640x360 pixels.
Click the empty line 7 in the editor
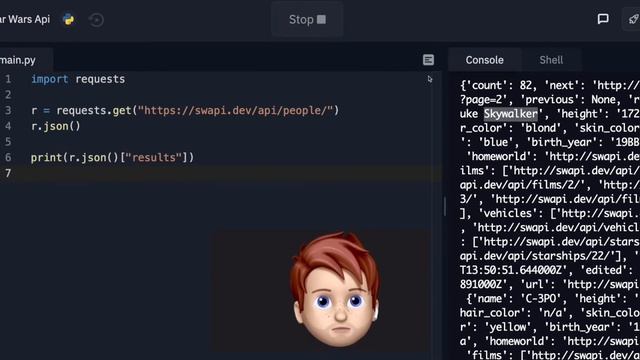229,173
